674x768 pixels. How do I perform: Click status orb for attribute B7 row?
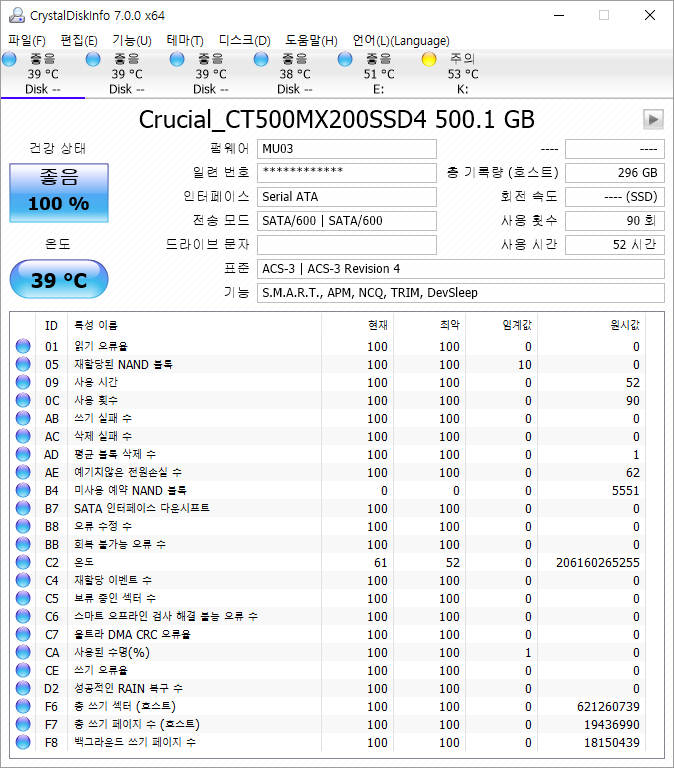point(23,508)
